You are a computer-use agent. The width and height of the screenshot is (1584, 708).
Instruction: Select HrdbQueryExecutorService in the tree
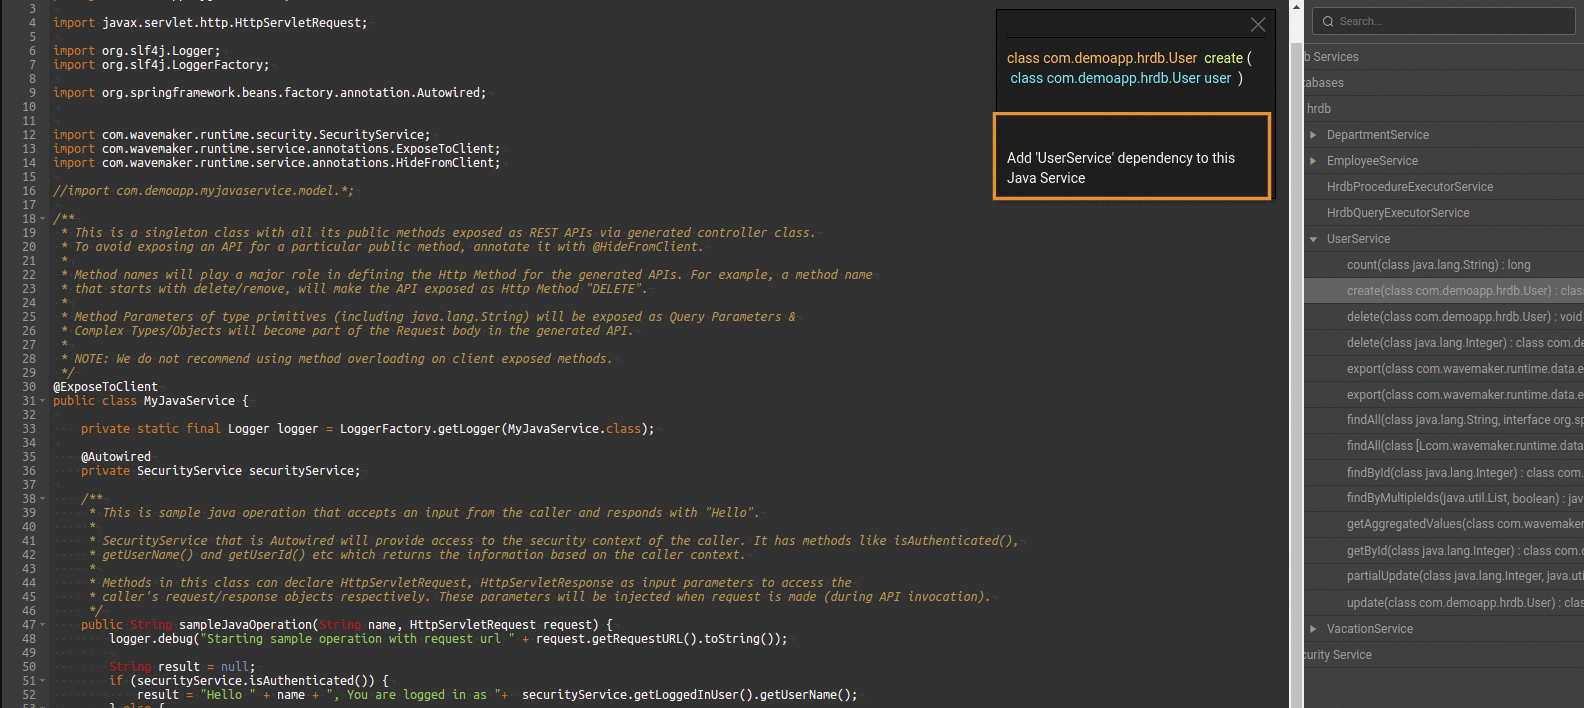[x=1397, y=213]
